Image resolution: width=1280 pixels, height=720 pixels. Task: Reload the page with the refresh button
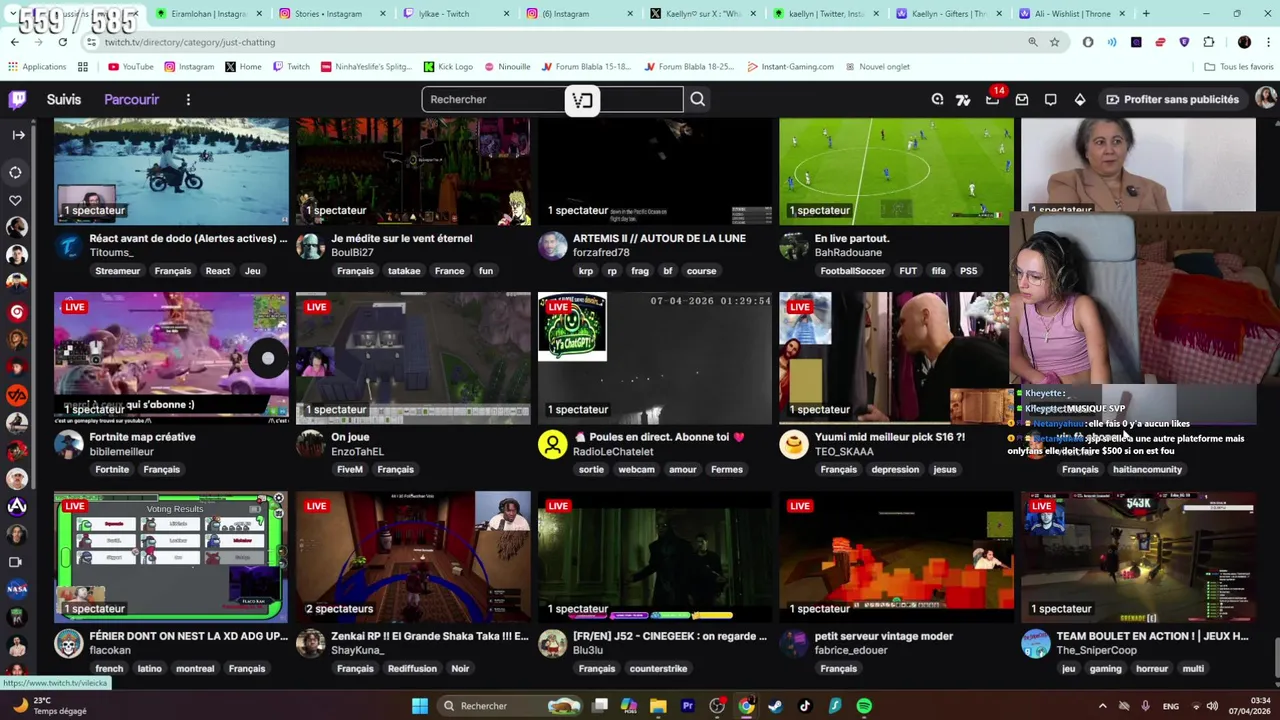click(x=62, y=42)
